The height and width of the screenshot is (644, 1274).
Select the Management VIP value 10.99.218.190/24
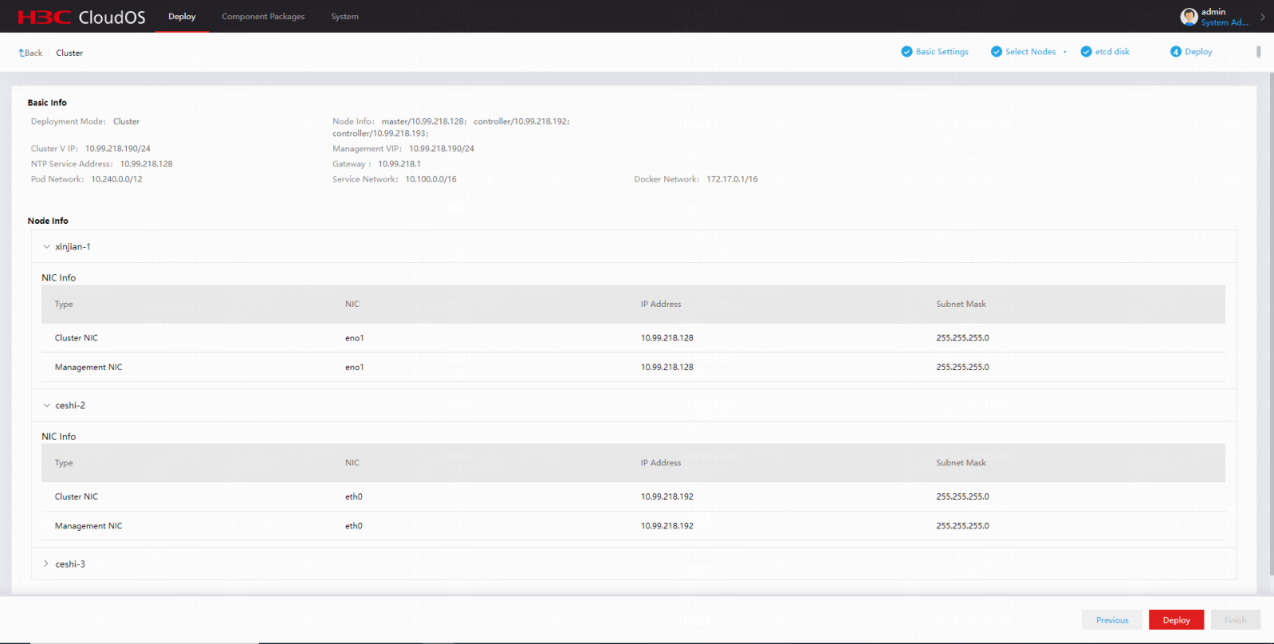pos(442,149)
